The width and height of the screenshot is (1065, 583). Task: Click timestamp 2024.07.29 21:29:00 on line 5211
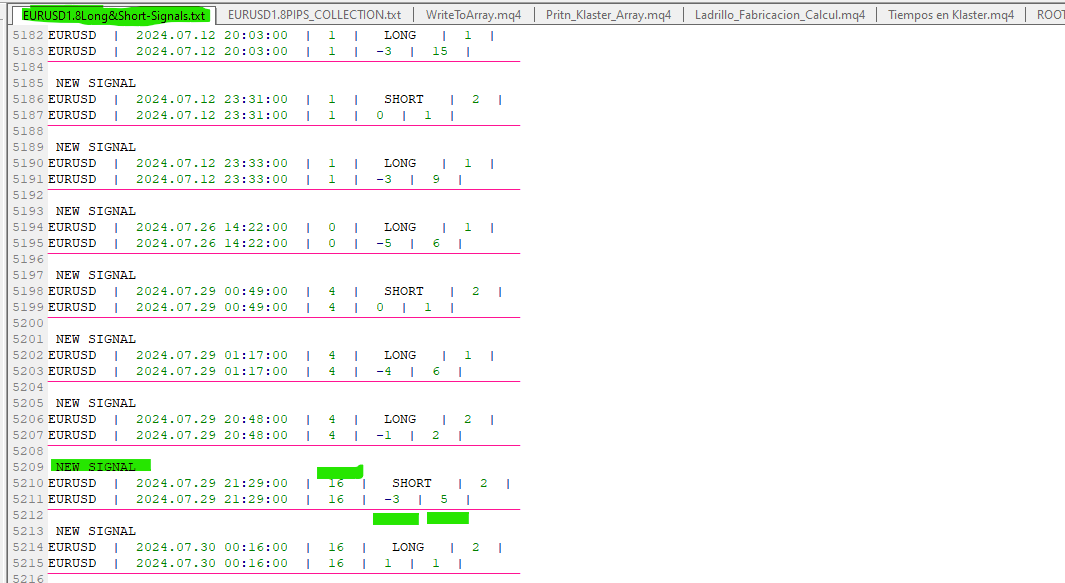click(x=212, y=499)
